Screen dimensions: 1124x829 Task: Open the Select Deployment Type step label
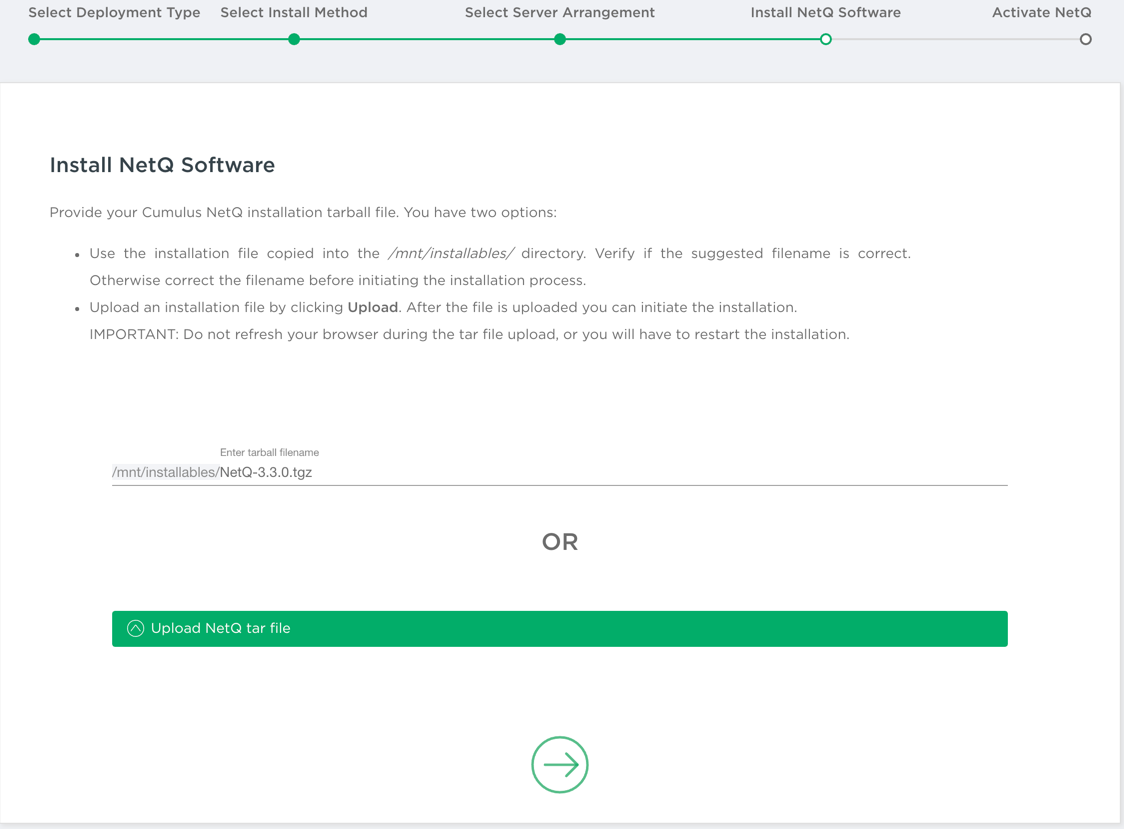(x=114, y=13)
